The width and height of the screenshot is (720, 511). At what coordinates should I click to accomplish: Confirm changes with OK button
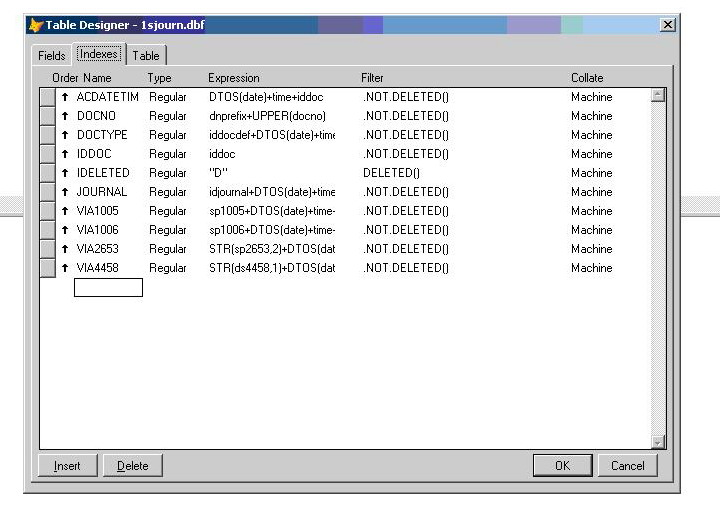(x=562, y=466)
